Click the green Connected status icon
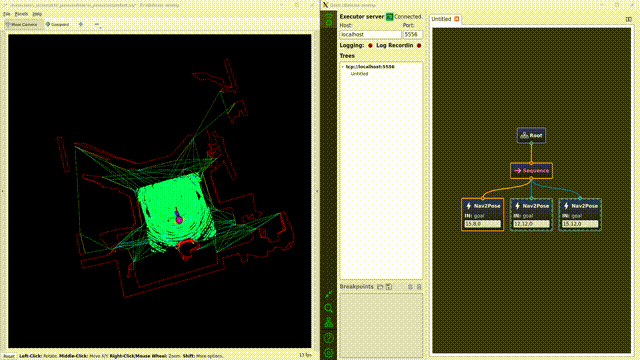The width and height of the screenshot is (640, 360). pos(389,17)
